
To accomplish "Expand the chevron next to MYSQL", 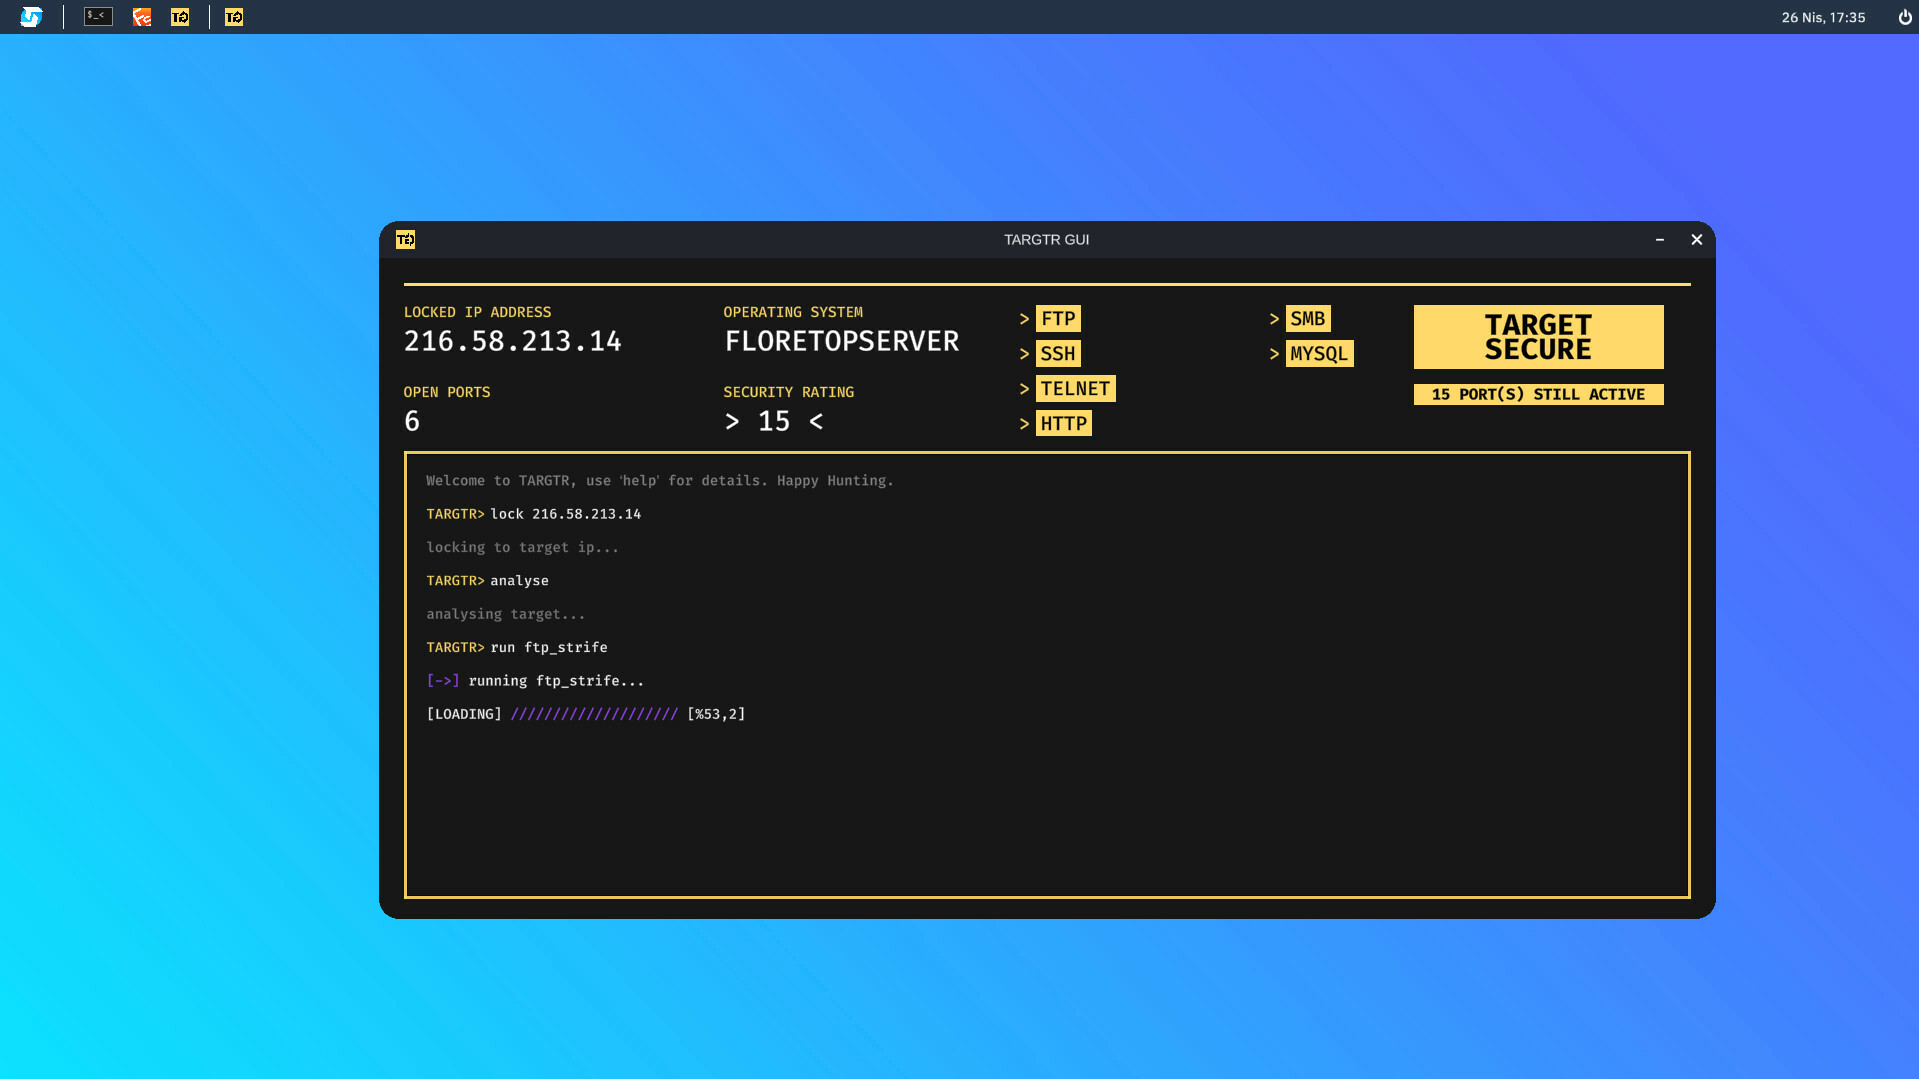I will click(1273, 353).
